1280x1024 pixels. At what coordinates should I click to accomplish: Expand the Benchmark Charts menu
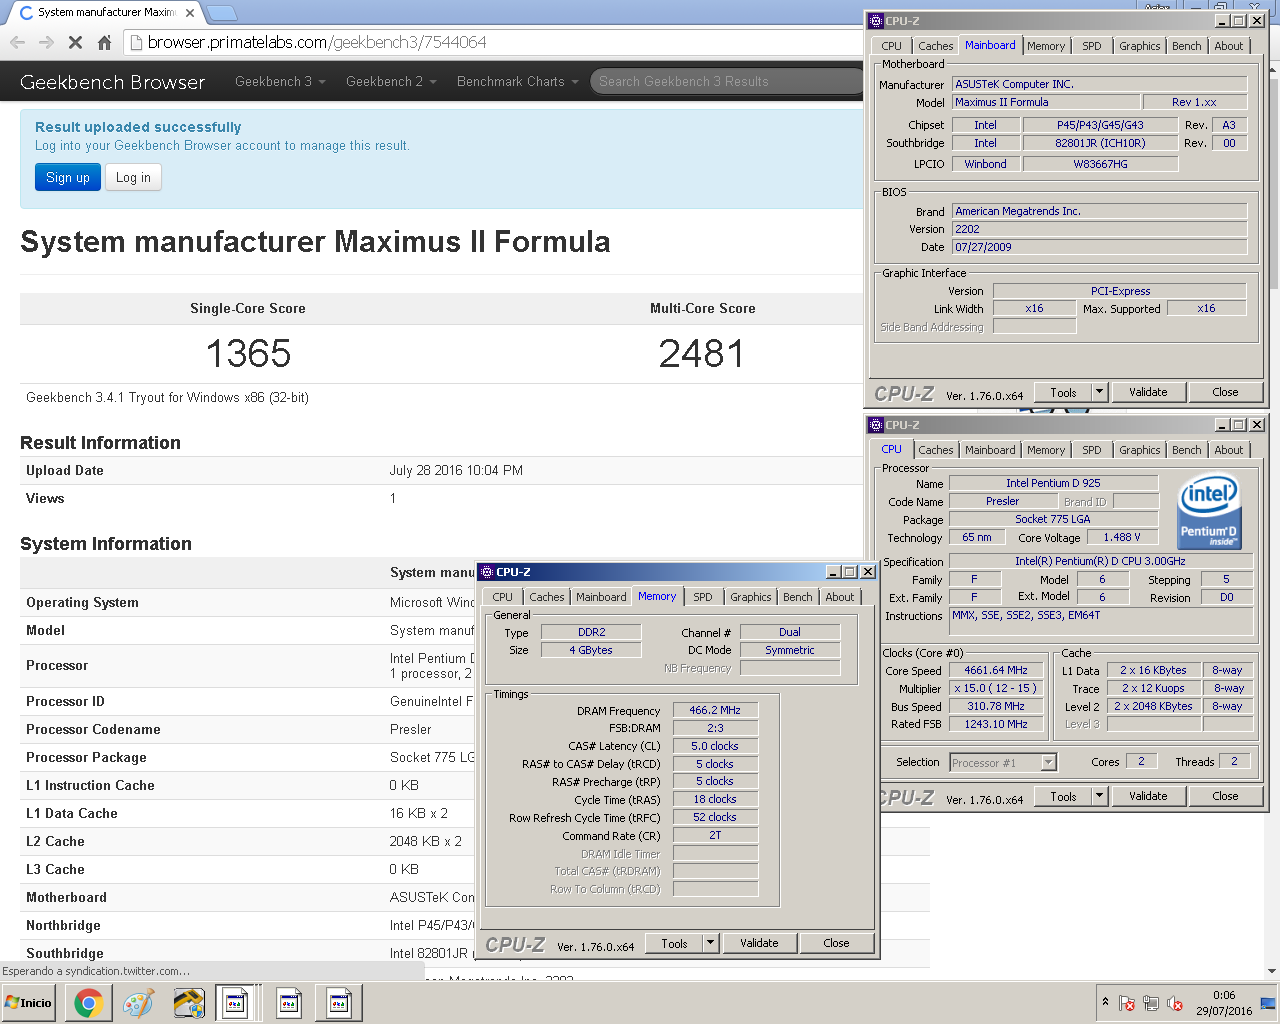point(518,81)
